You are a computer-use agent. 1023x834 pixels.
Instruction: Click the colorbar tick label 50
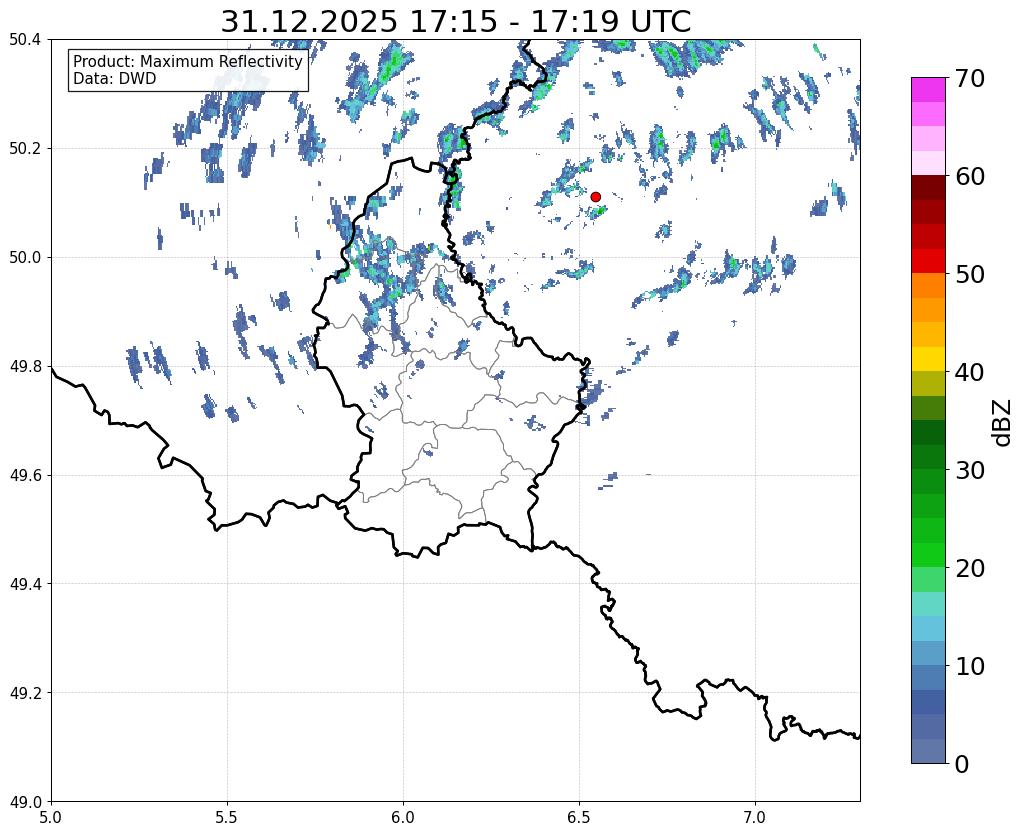coord(969,274)
